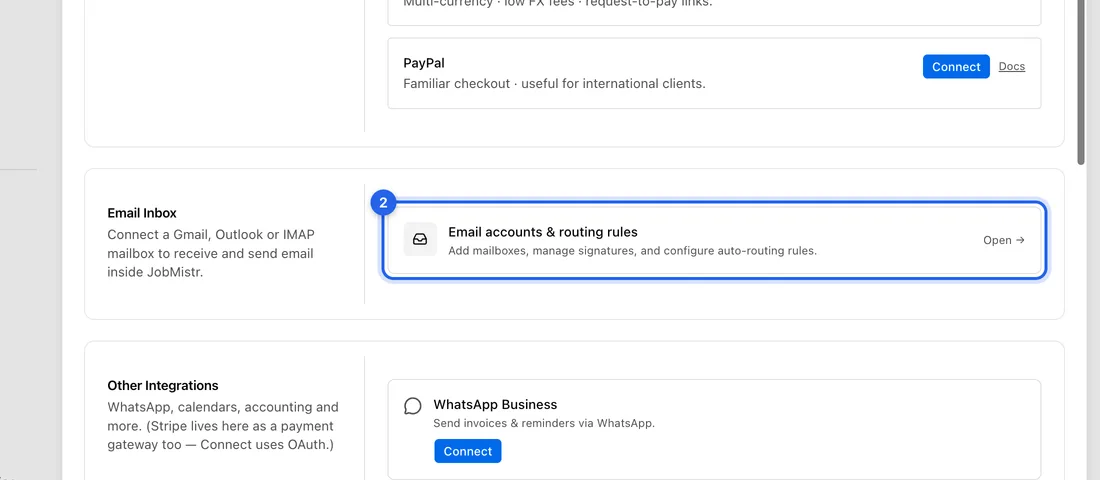The width and height of the screenshot is (1100, 480).
Task: Click 'Add mailboxes, manage signatures' description
Action: [633, 251]
